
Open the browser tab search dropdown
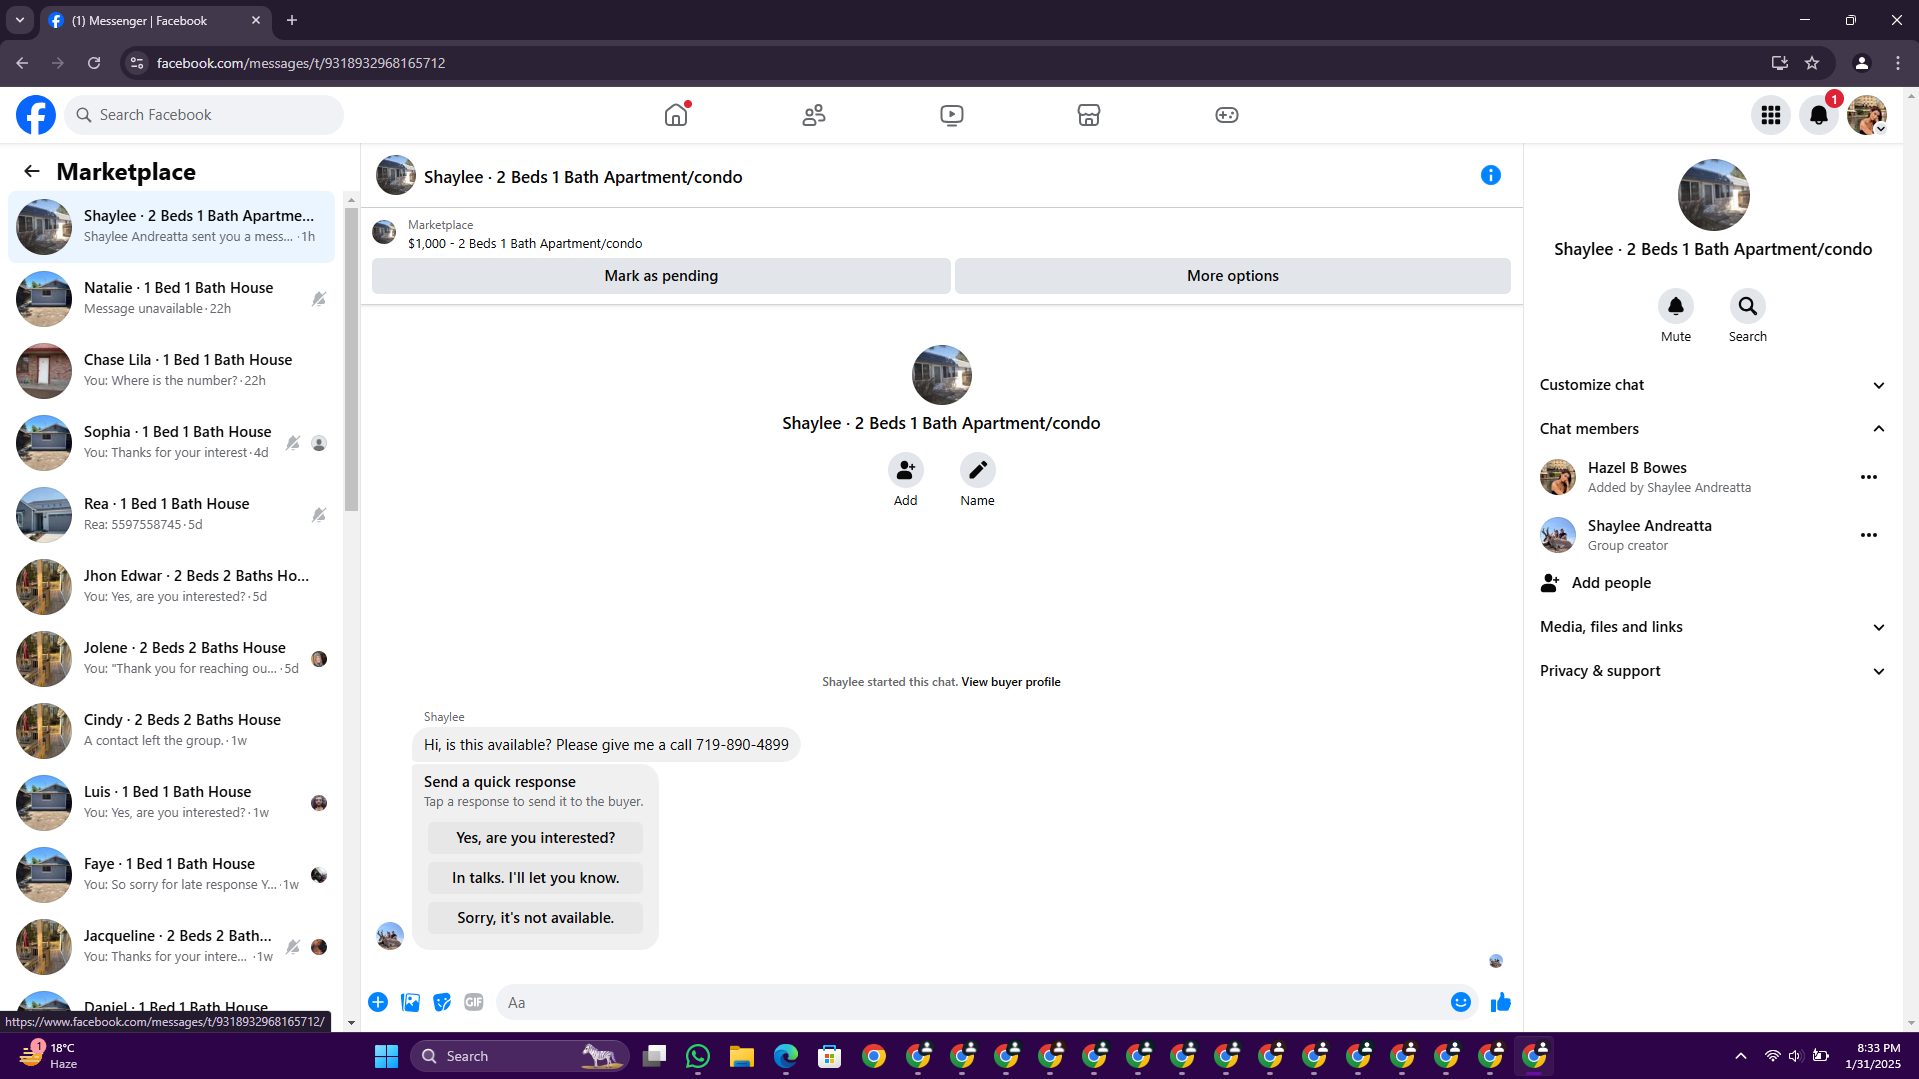[20, 20]
